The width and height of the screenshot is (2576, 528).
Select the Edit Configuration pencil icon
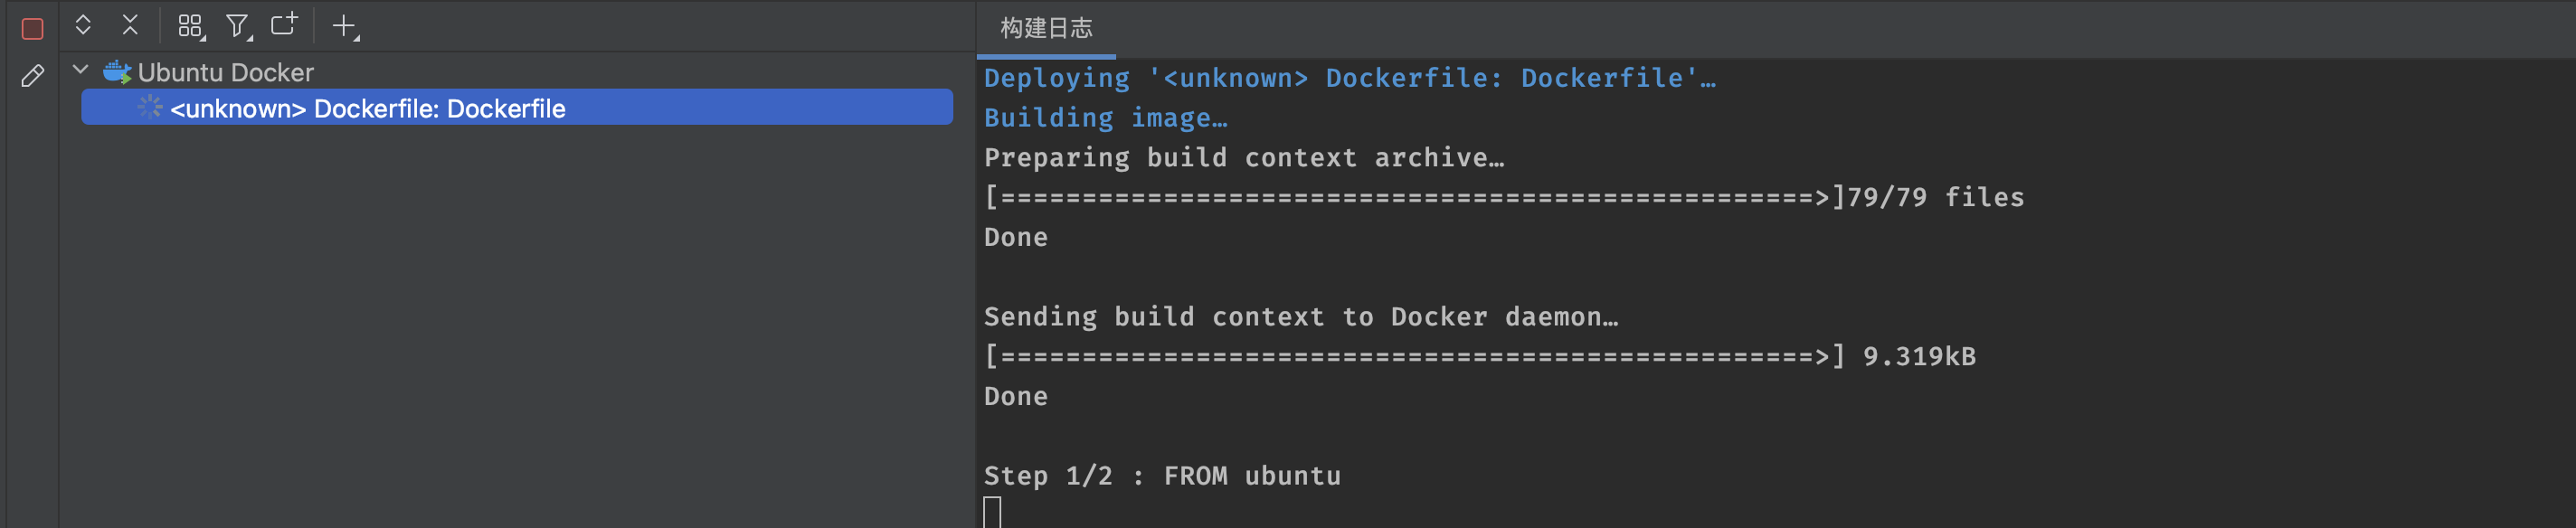pyautogui.click(x=33, y=75)
